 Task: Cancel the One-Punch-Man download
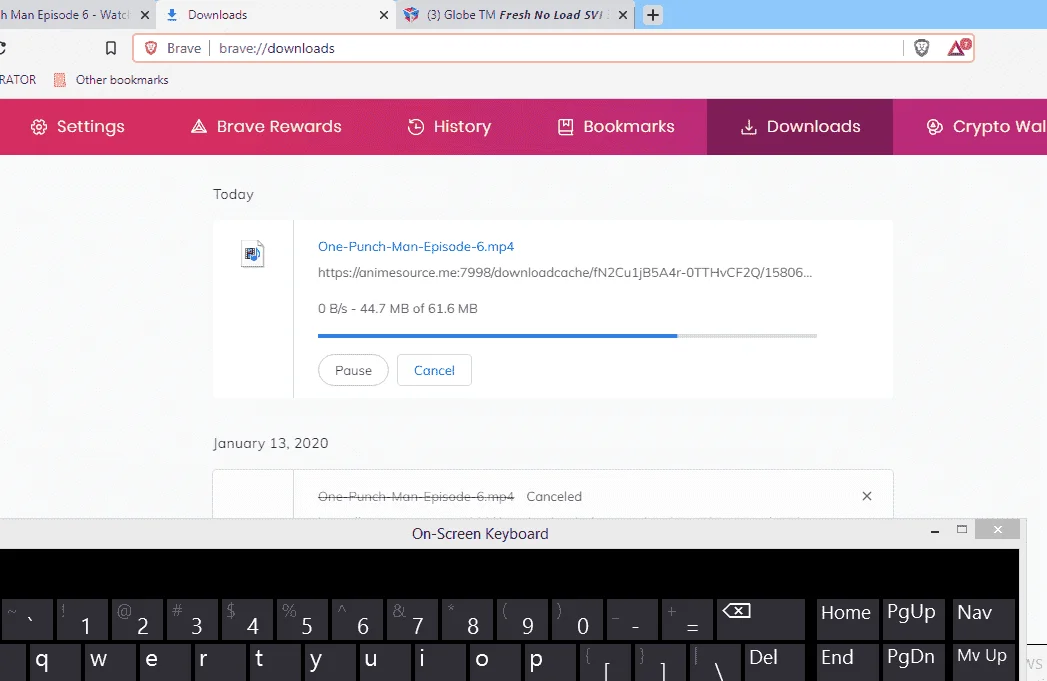434,371
